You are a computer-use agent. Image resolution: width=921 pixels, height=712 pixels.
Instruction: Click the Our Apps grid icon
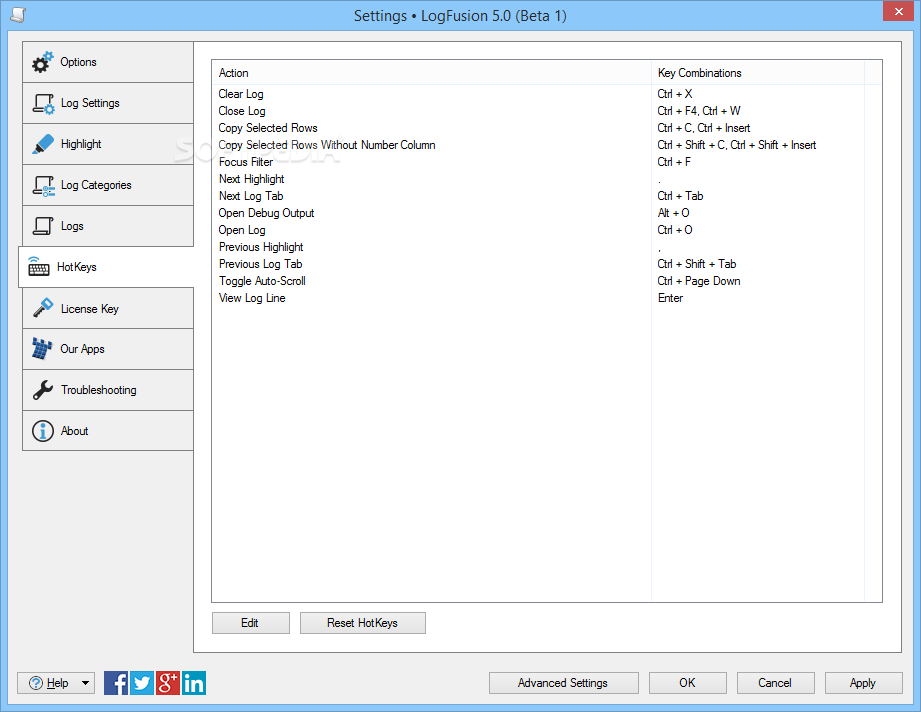[42, 349]
